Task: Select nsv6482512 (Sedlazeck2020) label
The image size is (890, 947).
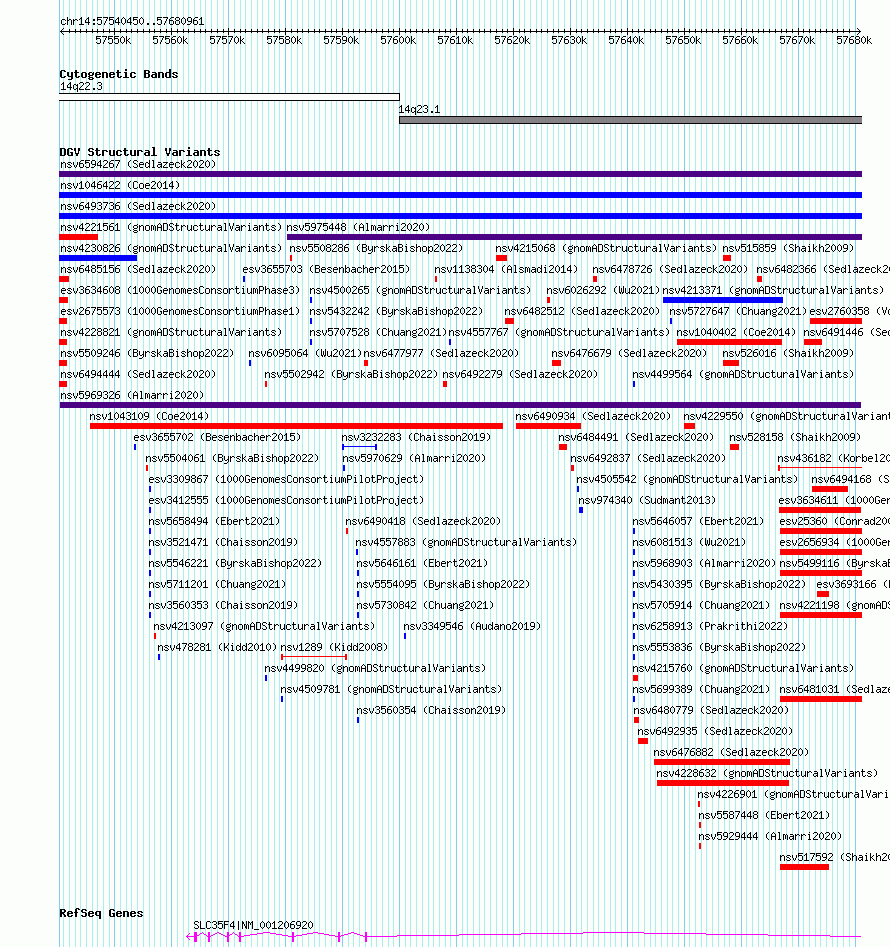Action: pyautogui.click(x=582, y=312)
